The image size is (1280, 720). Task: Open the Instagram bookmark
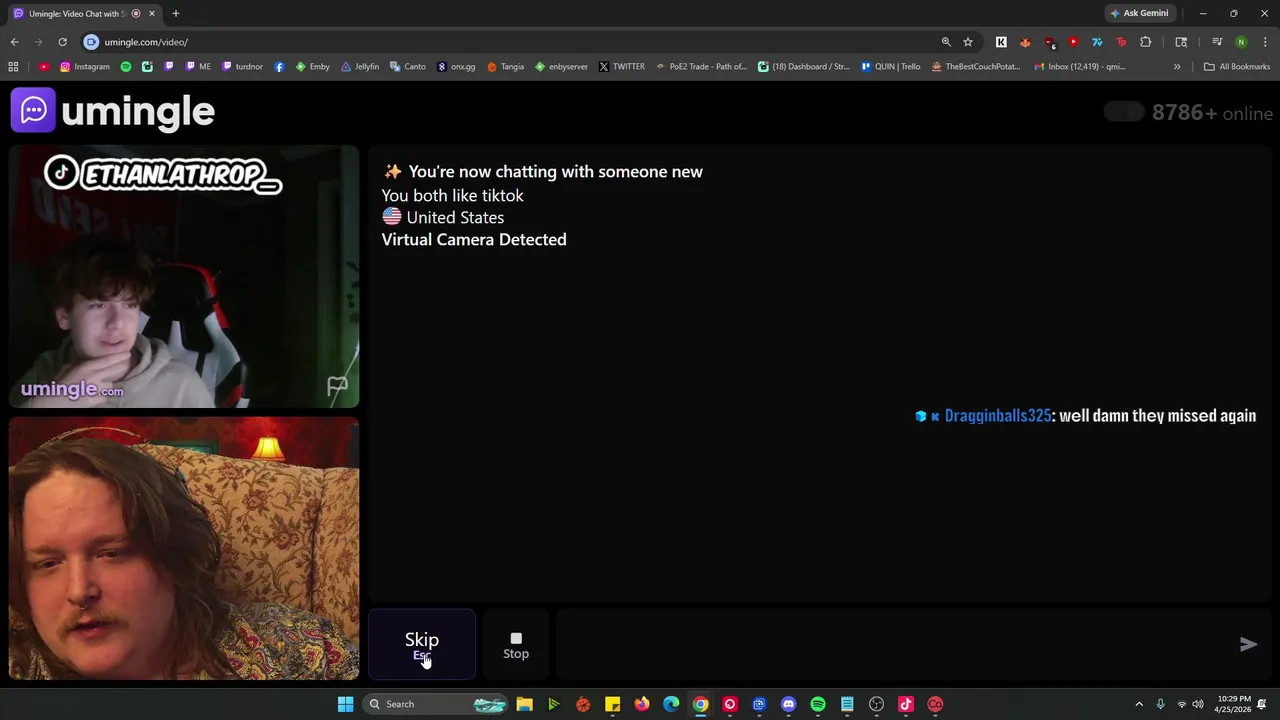pos(85,67)
